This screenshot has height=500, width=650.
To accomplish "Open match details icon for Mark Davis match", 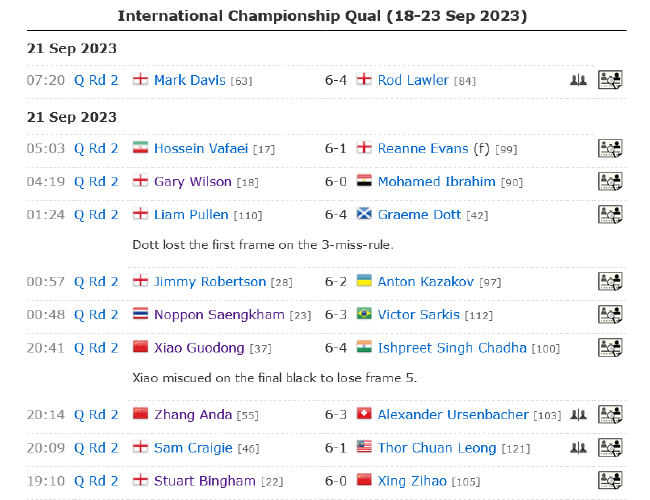I will pos(610,80).
